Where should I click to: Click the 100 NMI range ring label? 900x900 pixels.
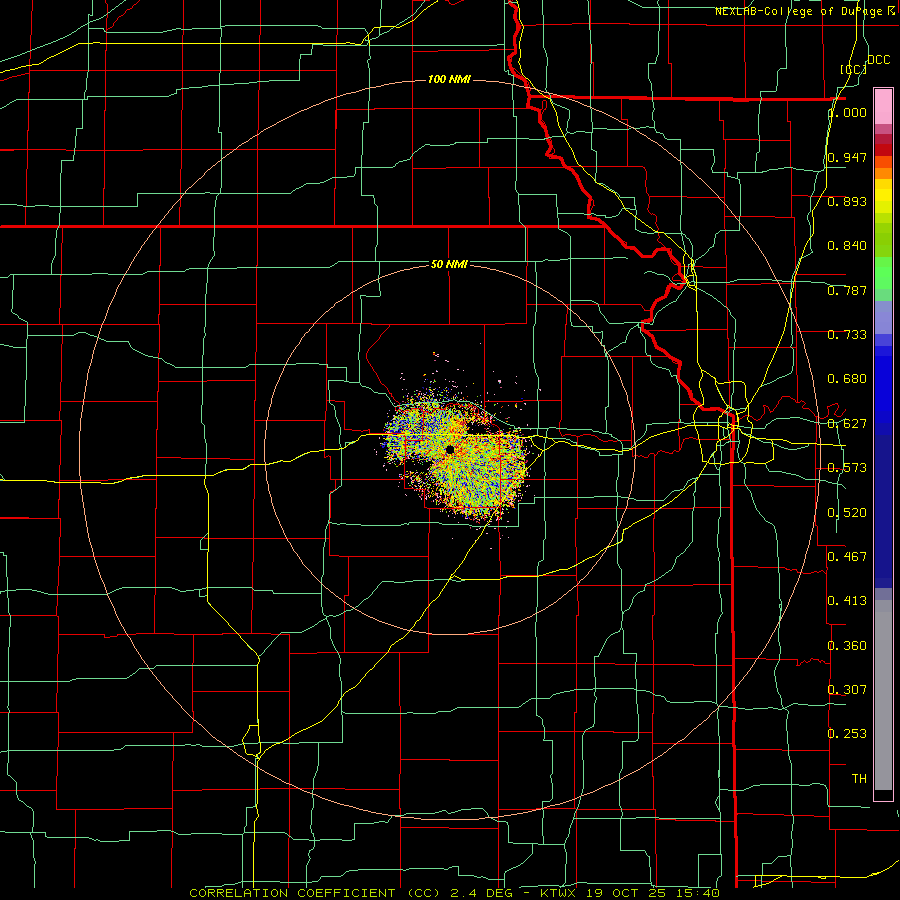pos(449,79)
